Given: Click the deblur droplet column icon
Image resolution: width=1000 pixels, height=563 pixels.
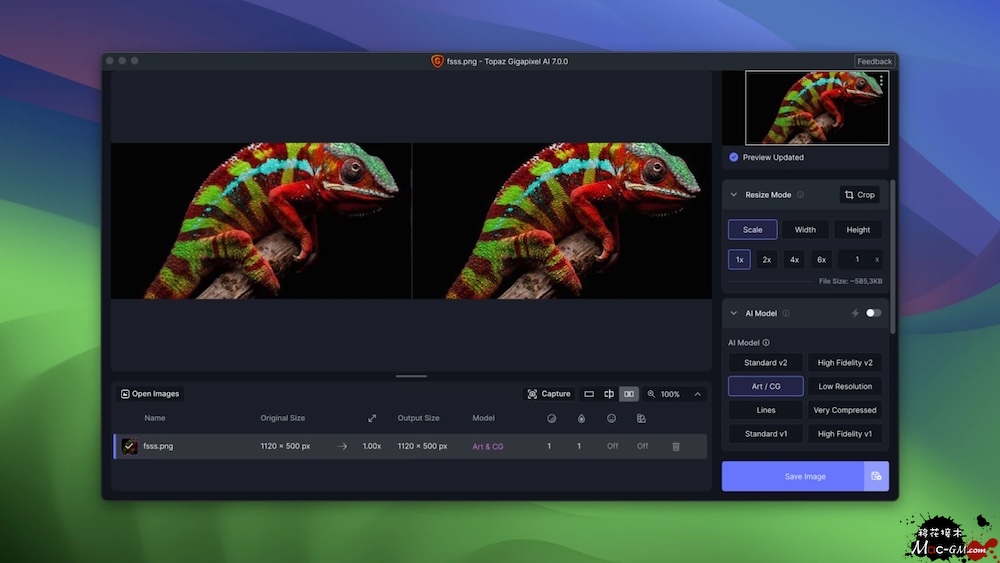Looking at the screenshot, I should [582, 418].
